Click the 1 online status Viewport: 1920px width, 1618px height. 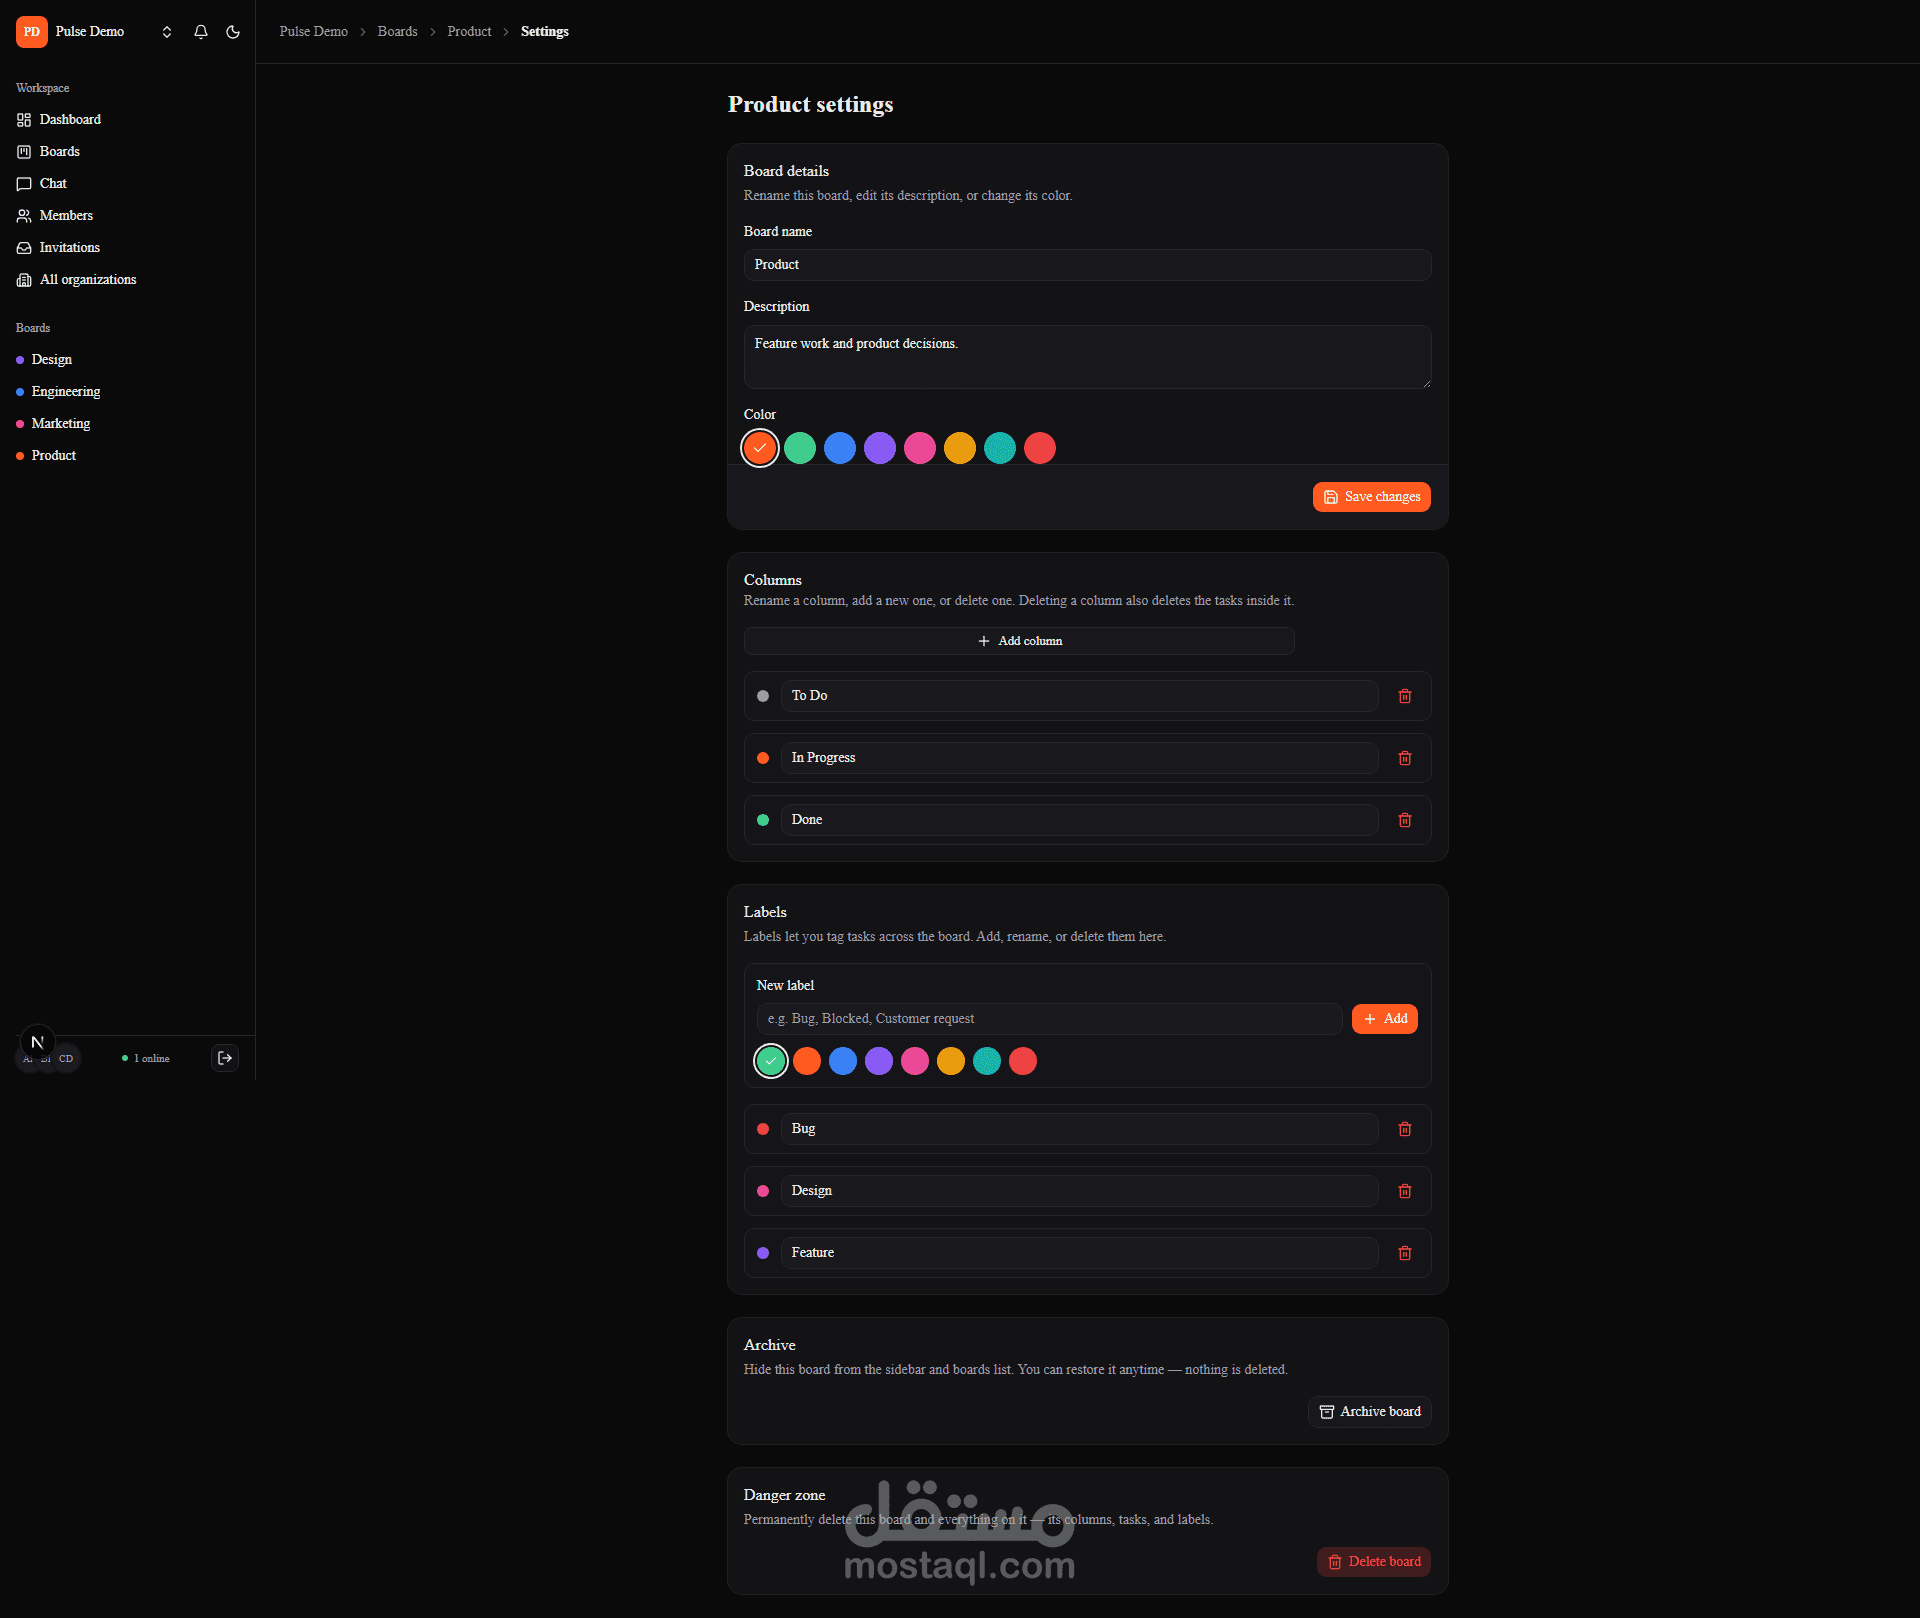click(x=146, y=1059)
